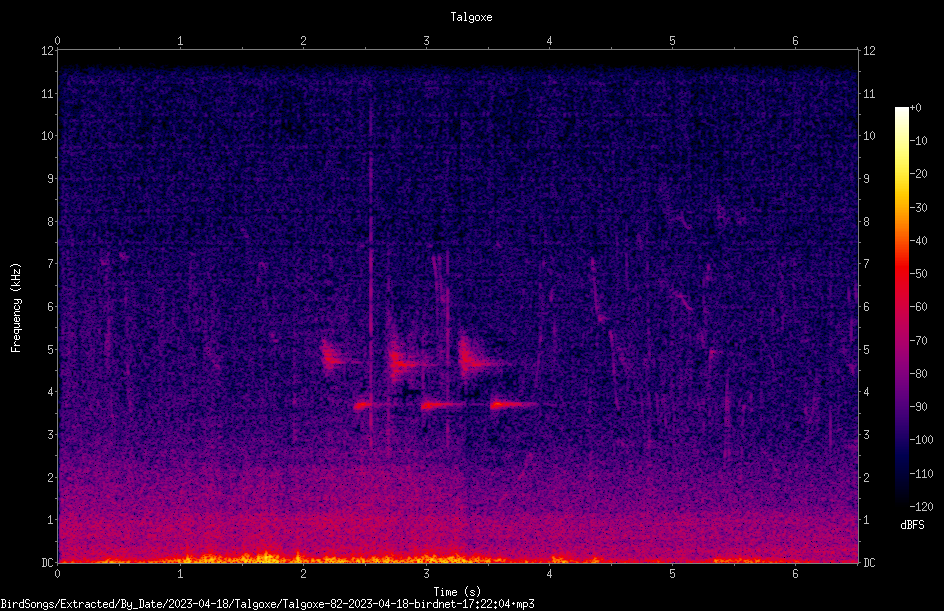This screenshot has width=944, height=611.
Task: Click the 3 second tick on bottom axis
Action: coord(426,574)
